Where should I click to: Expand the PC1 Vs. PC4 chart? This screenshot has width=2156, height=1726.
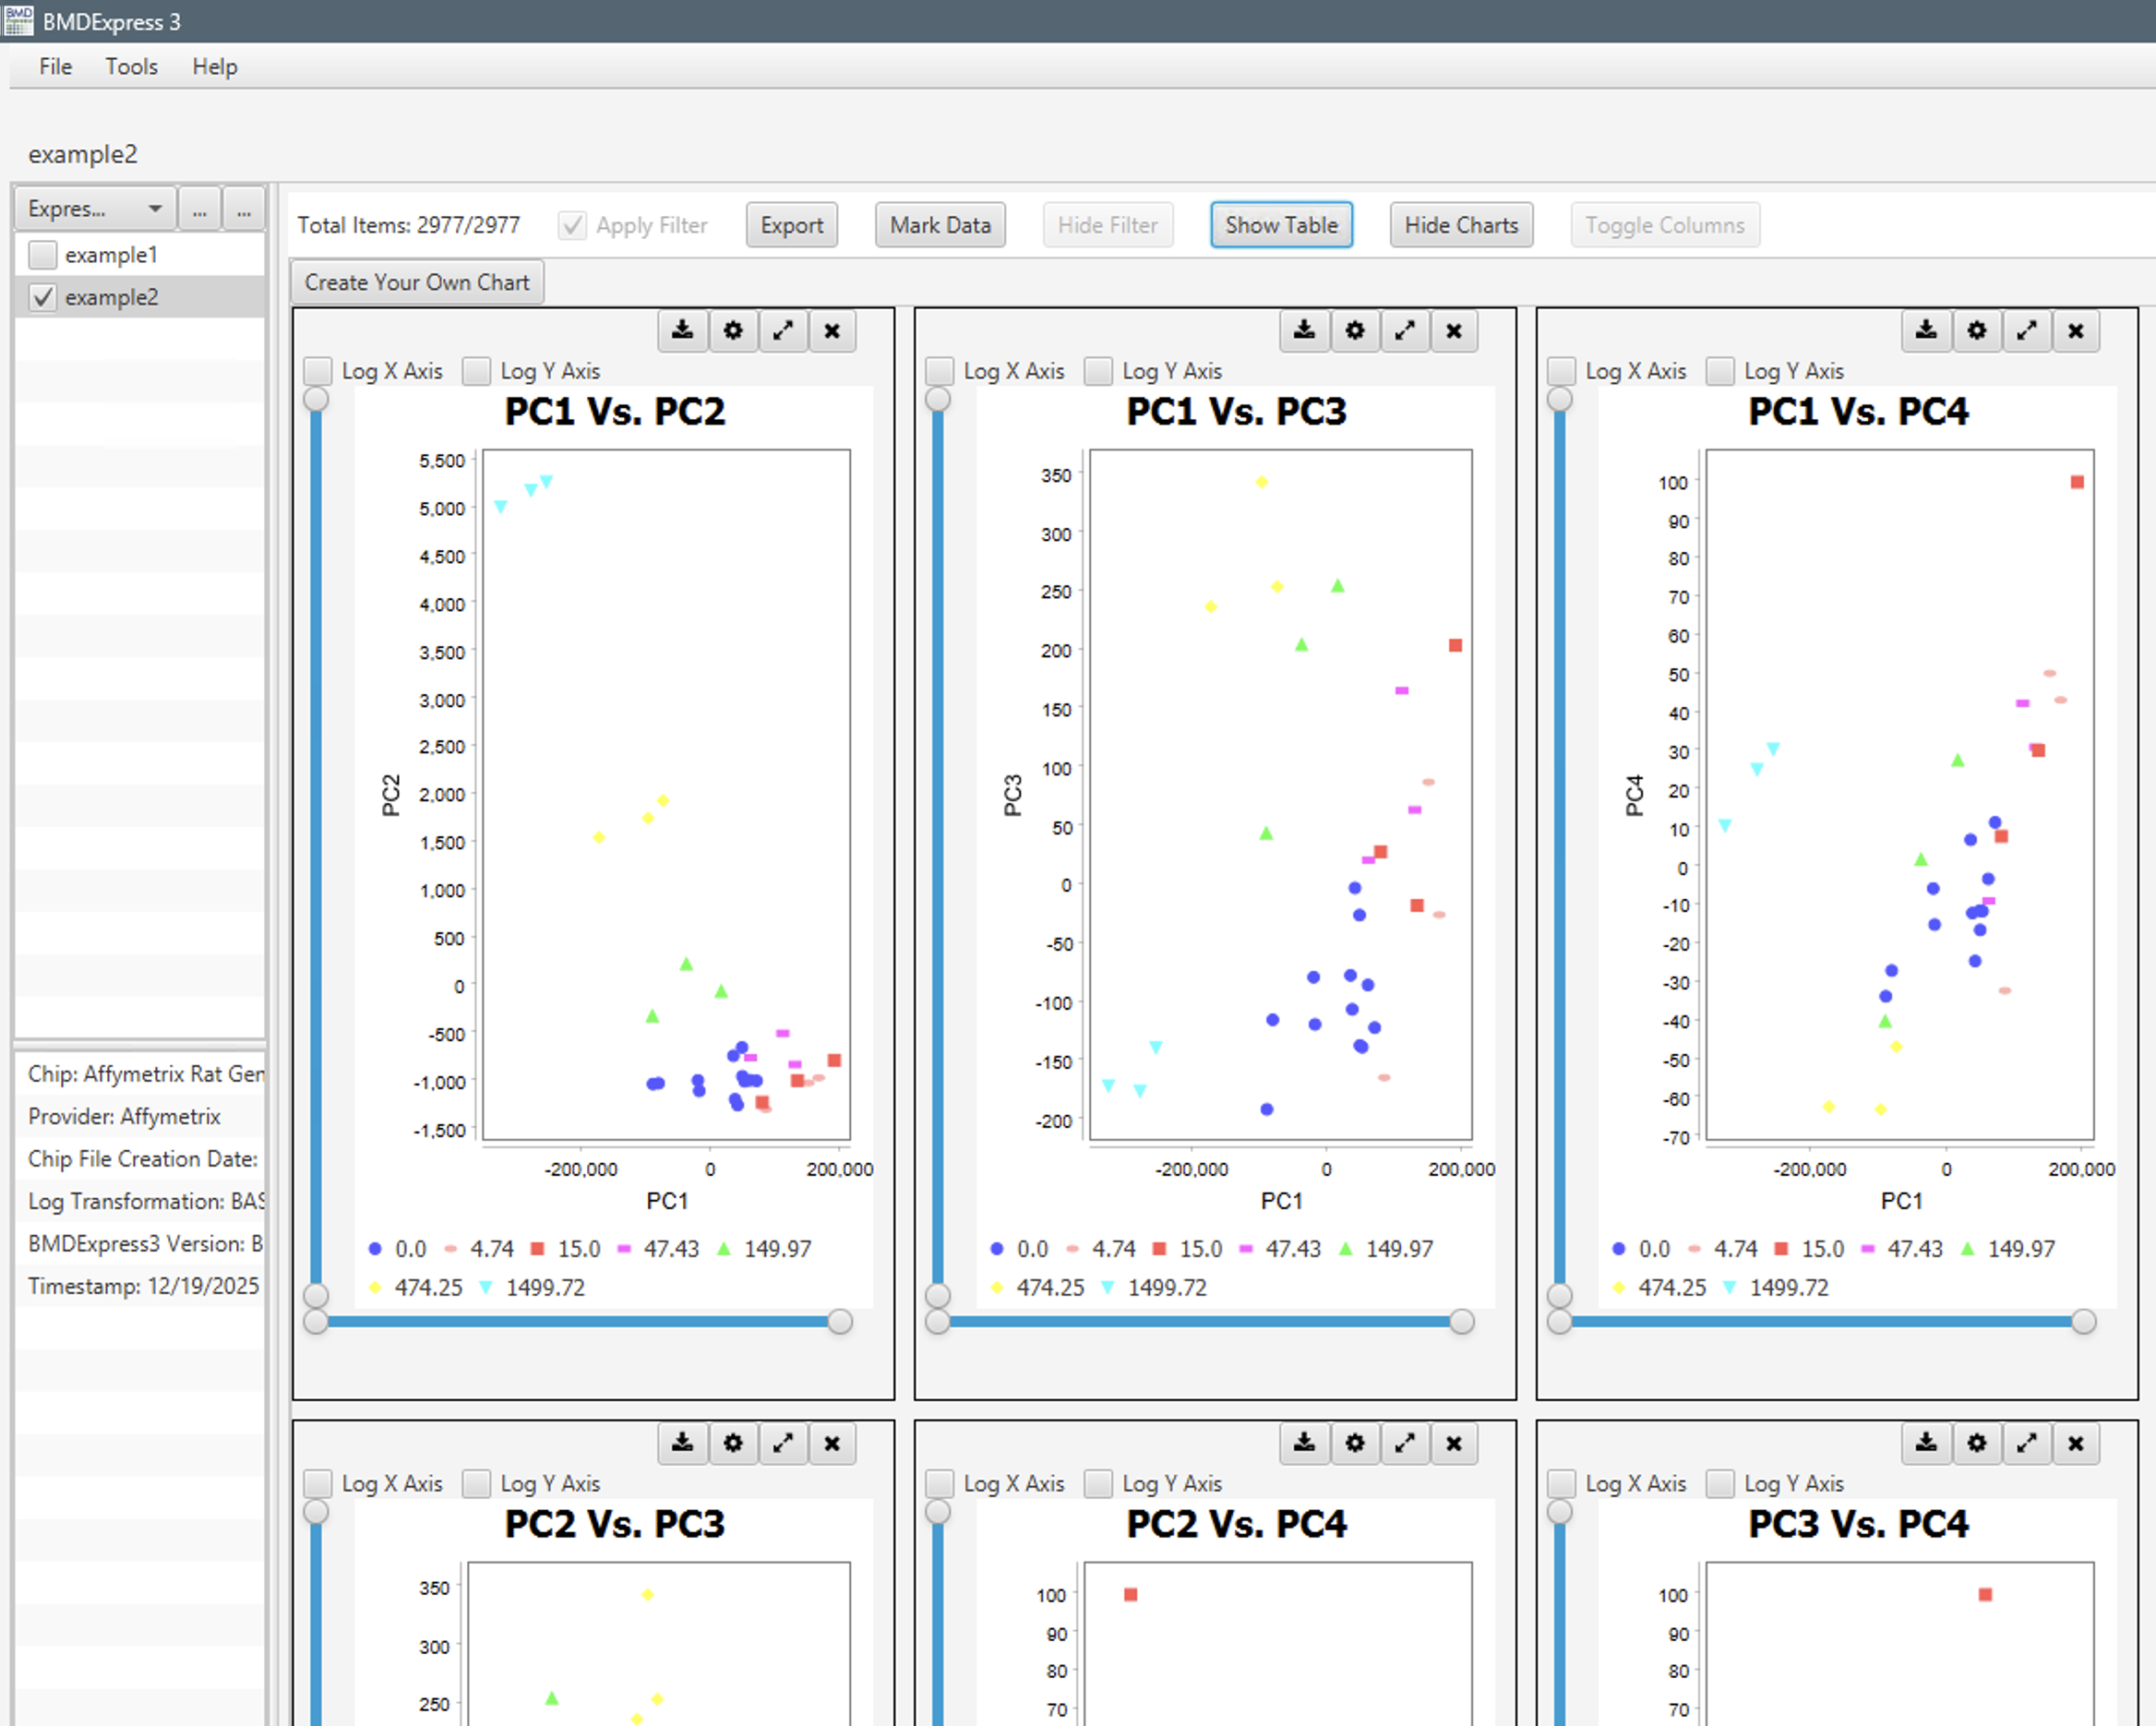[2027, 331]
